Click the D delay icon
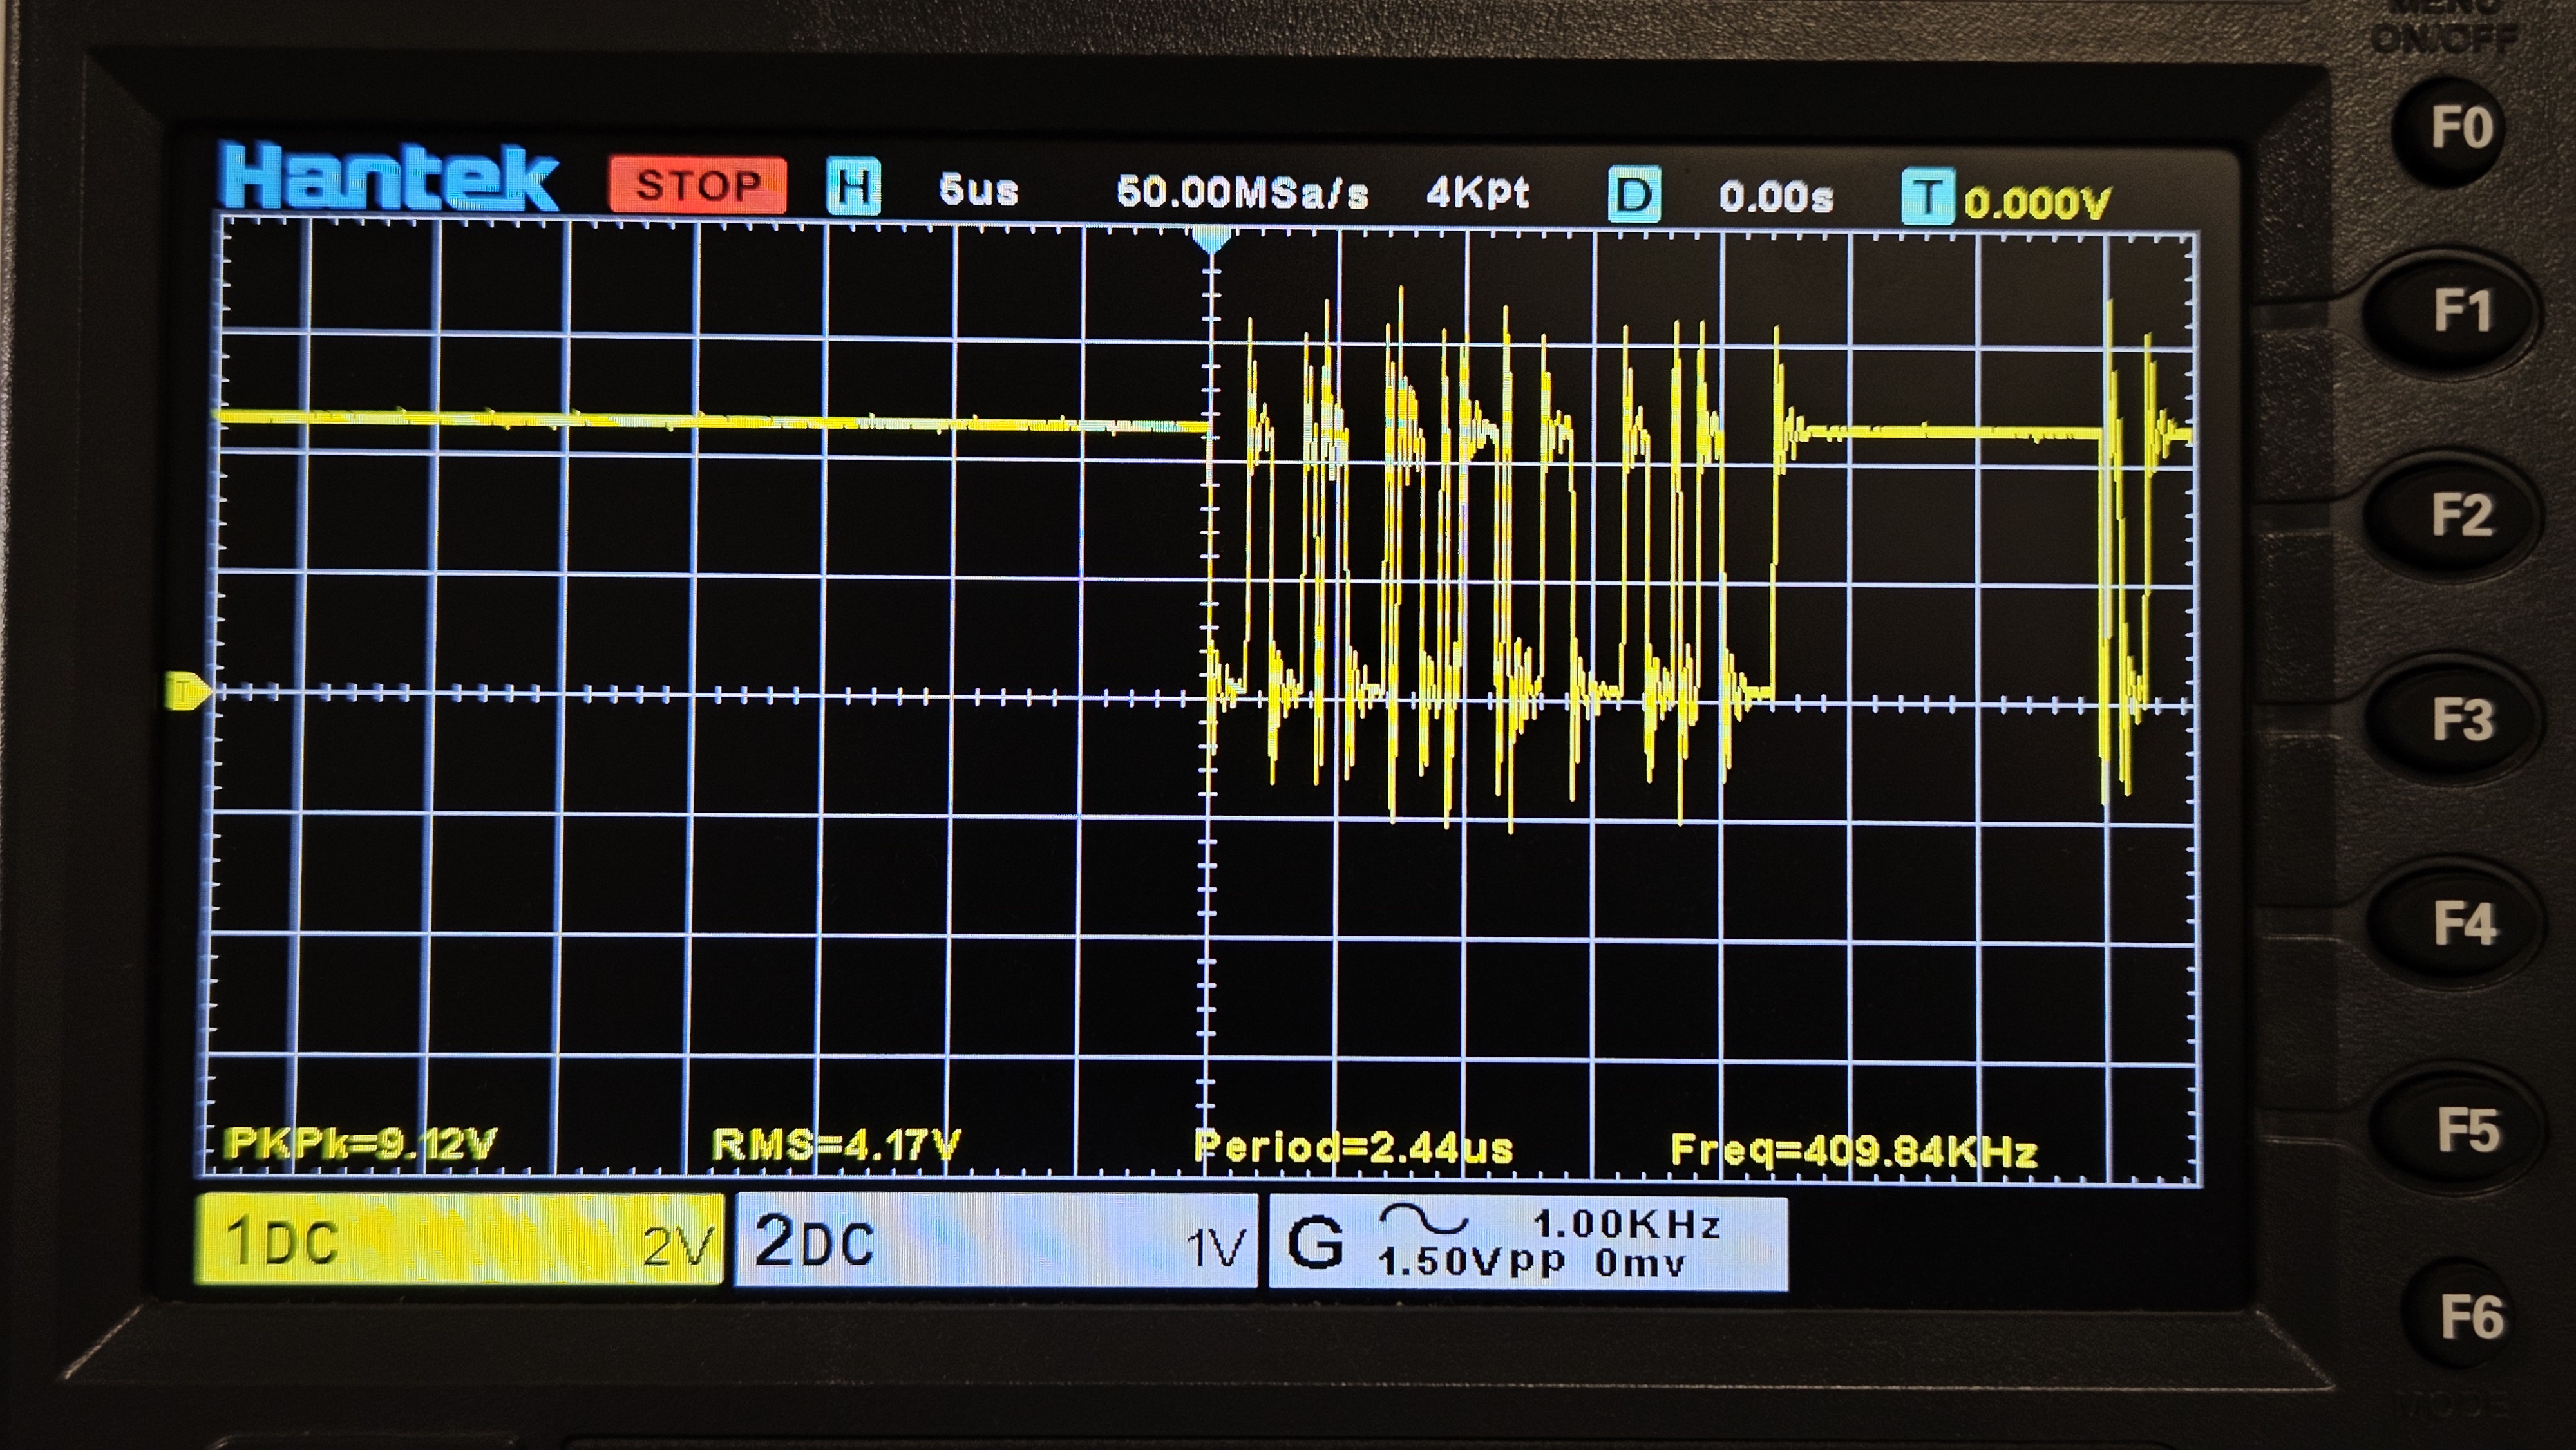 (1634, 195)
